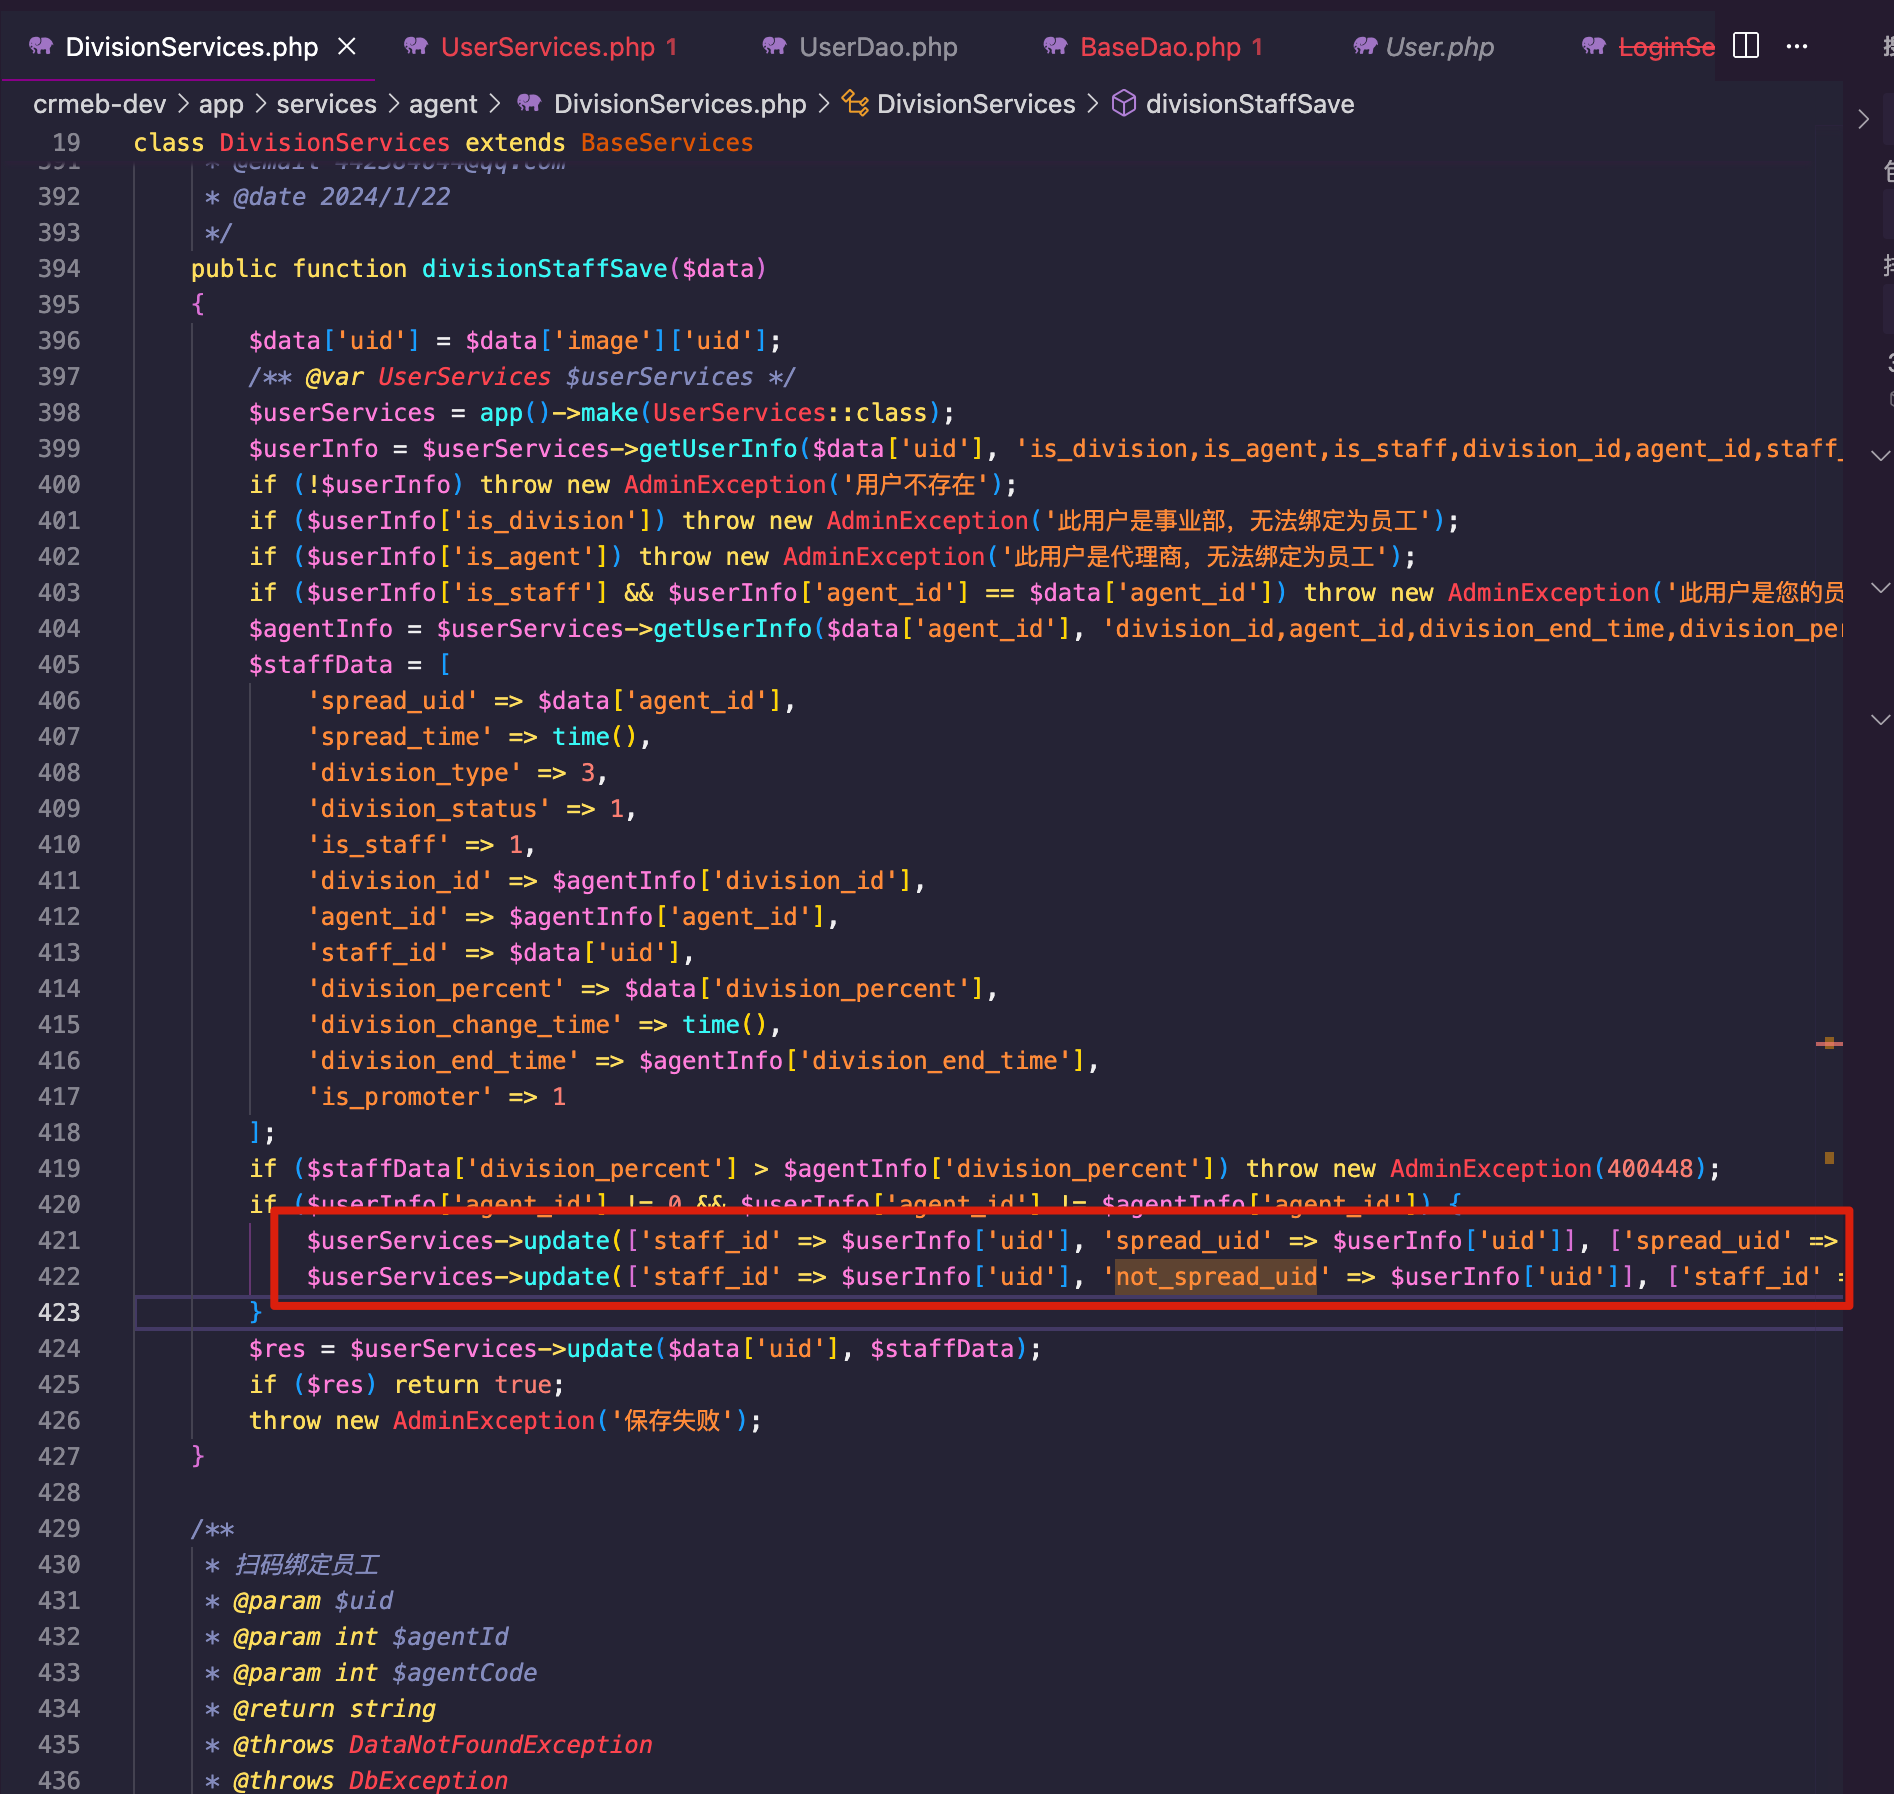
Task: Open the User.php tab
Action: pyautogui.click(x=1438, y=47)
